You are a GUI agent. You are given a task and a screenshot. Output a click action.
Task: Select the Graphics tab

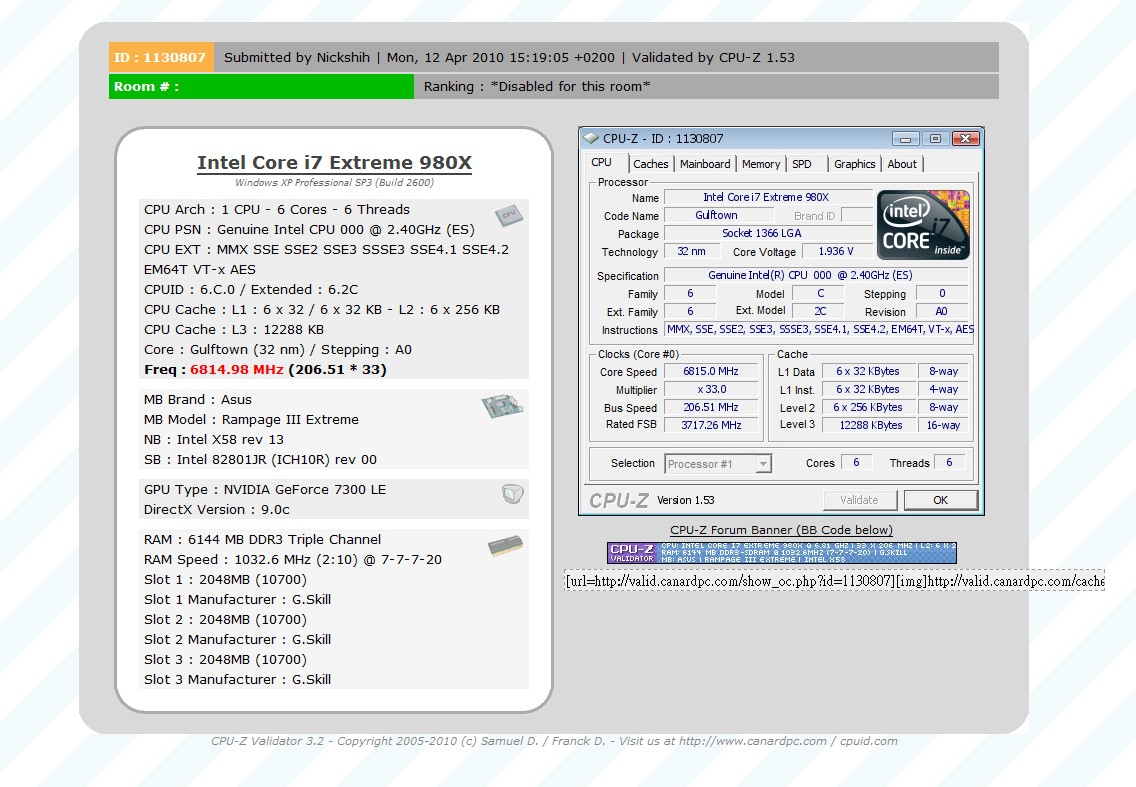[x=854, y=164]
